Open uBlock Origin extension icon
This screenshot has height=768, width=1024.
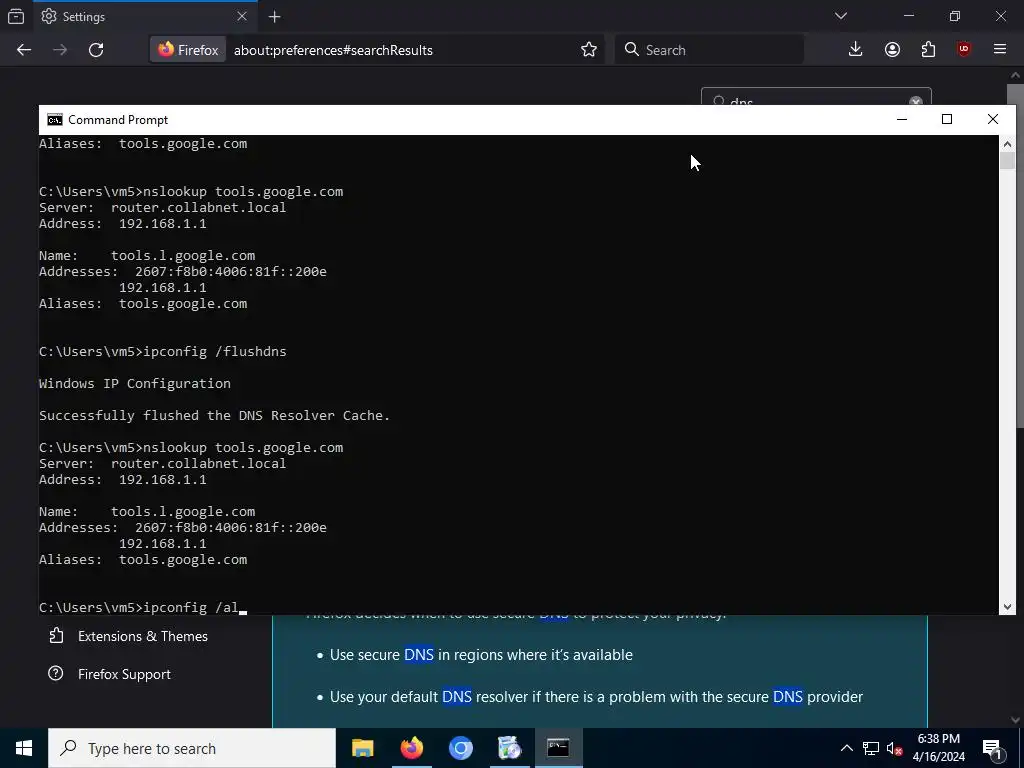(964, 50)
